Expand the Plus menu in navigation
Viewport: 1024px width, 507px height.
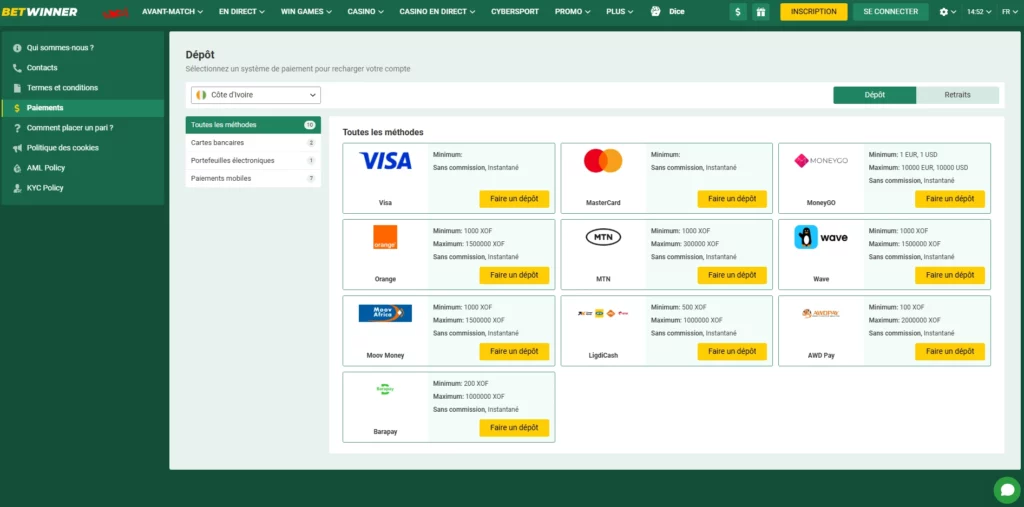(620, 12)
